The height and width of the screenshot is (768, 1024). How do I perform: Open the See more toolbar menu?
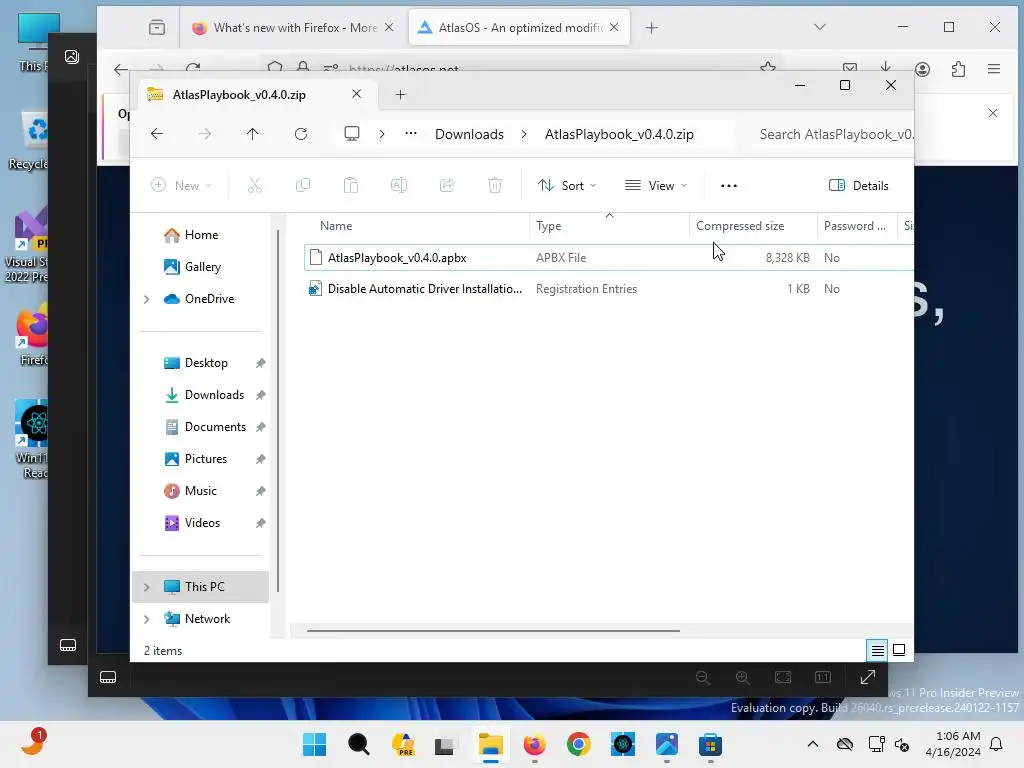(x=729, y=185)
